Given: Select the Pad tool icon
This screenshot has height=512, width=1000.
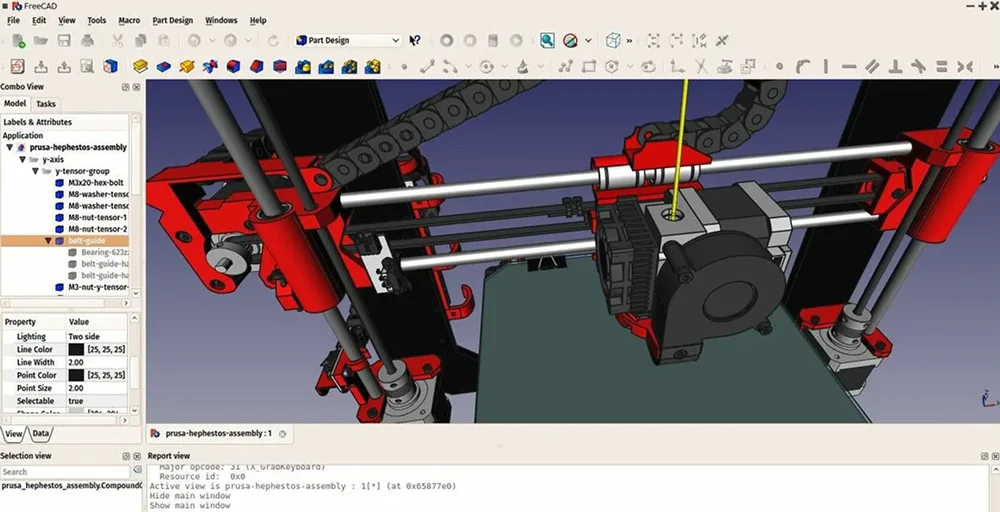Looking at the screenshot, I should click(x=140, y=67).
